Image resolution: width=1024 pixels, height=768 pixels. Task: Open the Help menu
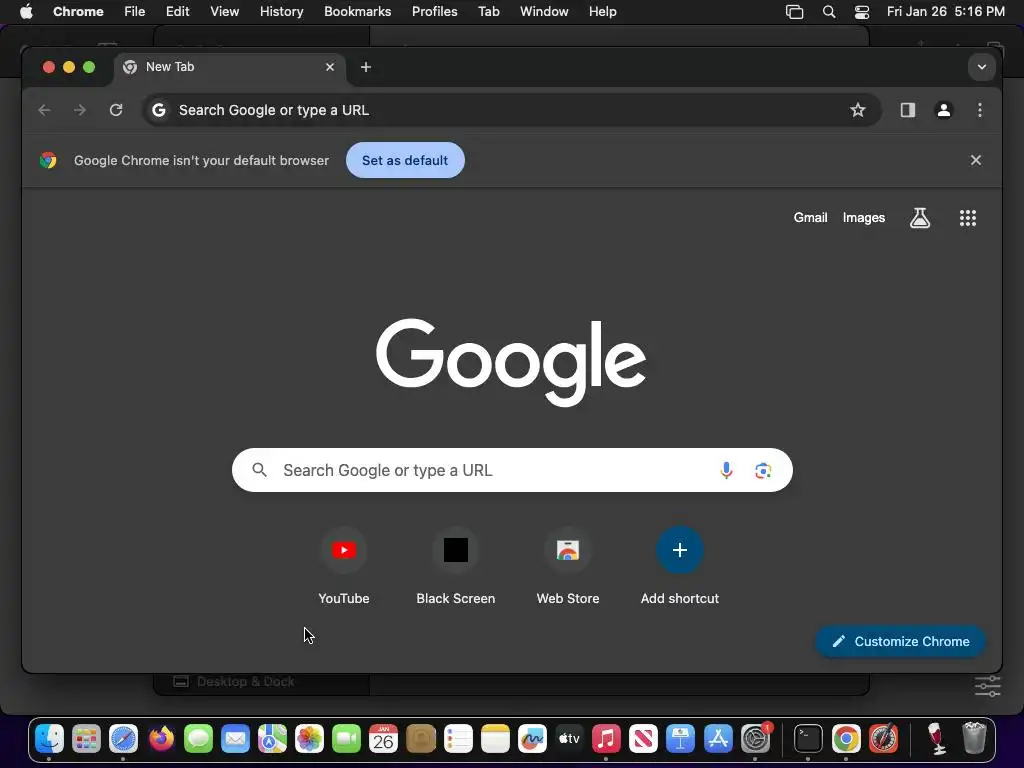coord(602,11)
